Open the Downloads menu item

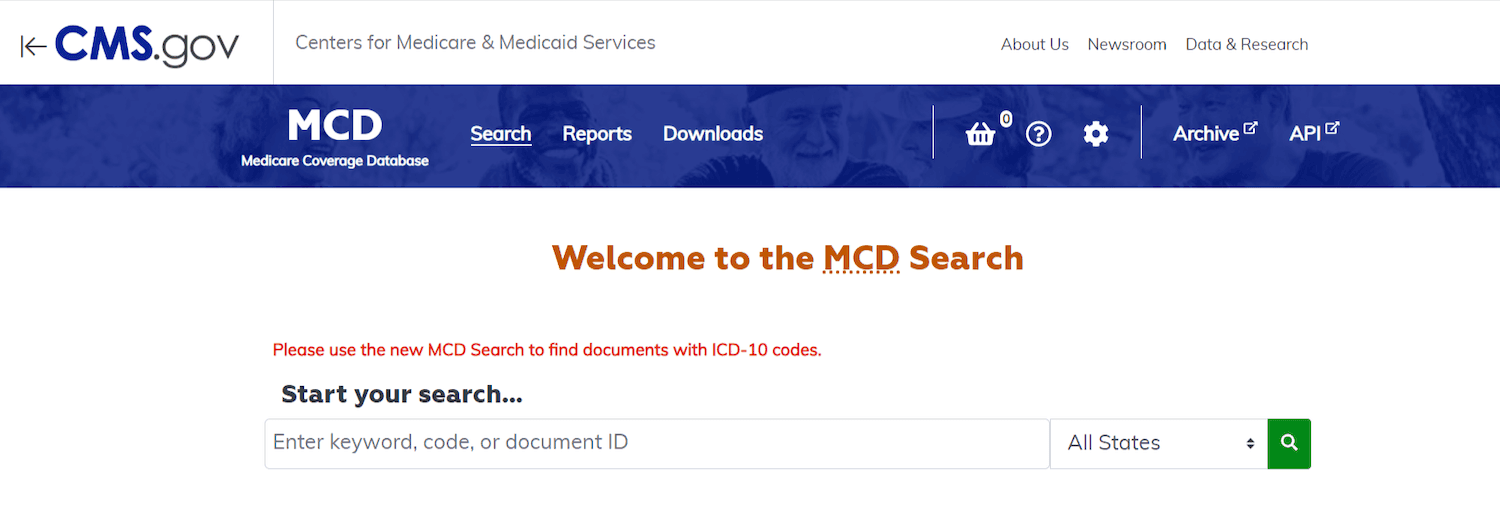pyautogui.click(x=713, y=134)
